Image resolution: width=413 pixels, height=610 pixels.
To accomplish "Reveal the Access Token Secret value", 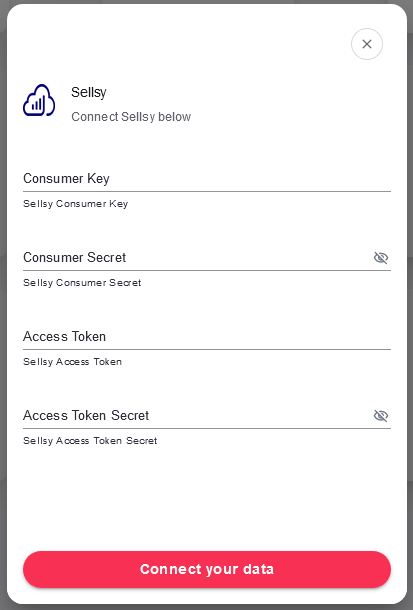I will click(x=381, y=415).
